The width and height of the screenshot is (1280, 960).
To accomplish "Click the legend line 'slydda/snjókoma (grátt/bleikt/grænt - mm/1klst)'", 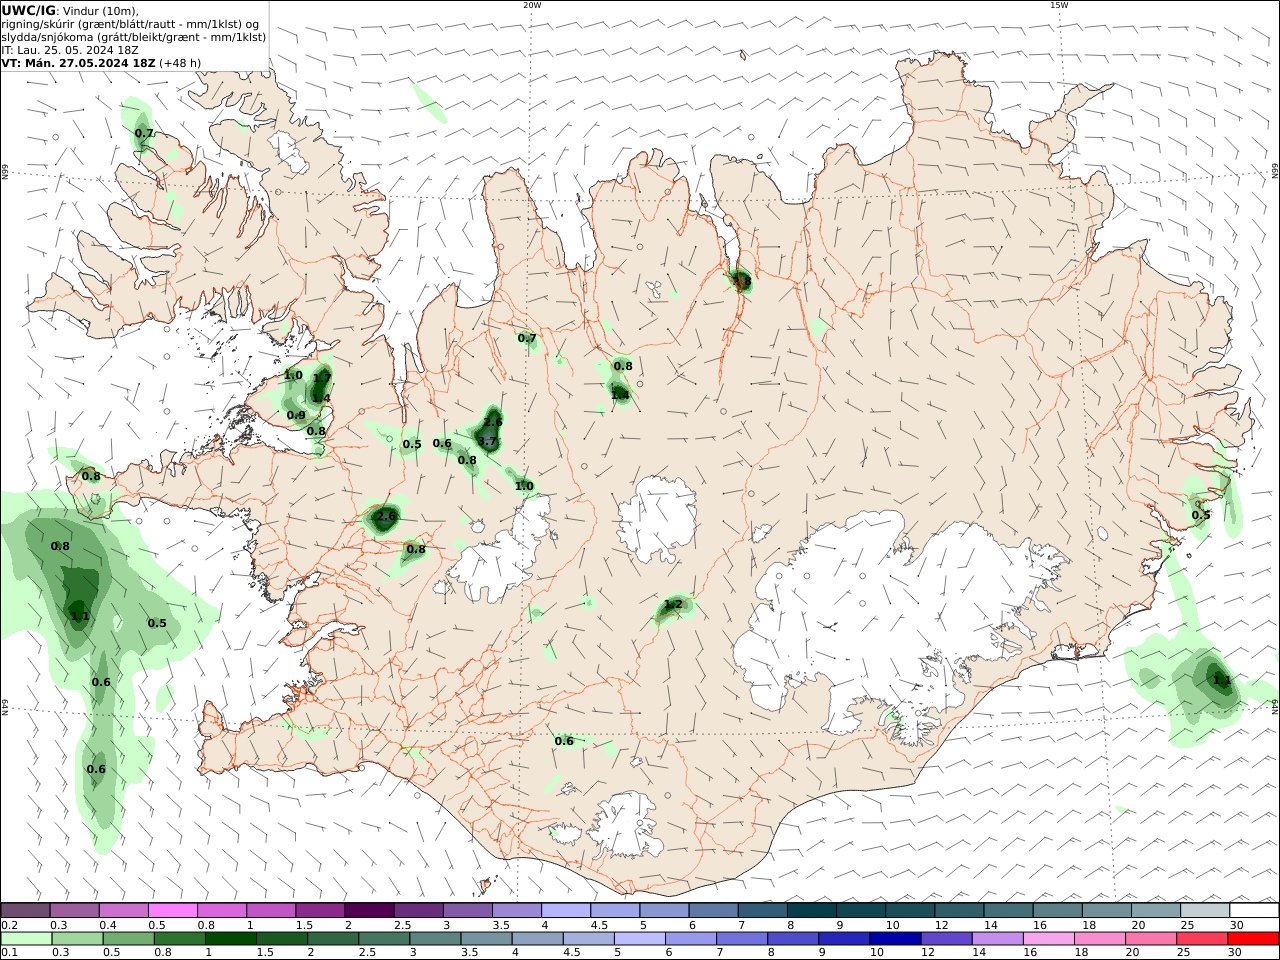I will click(134, 37).
